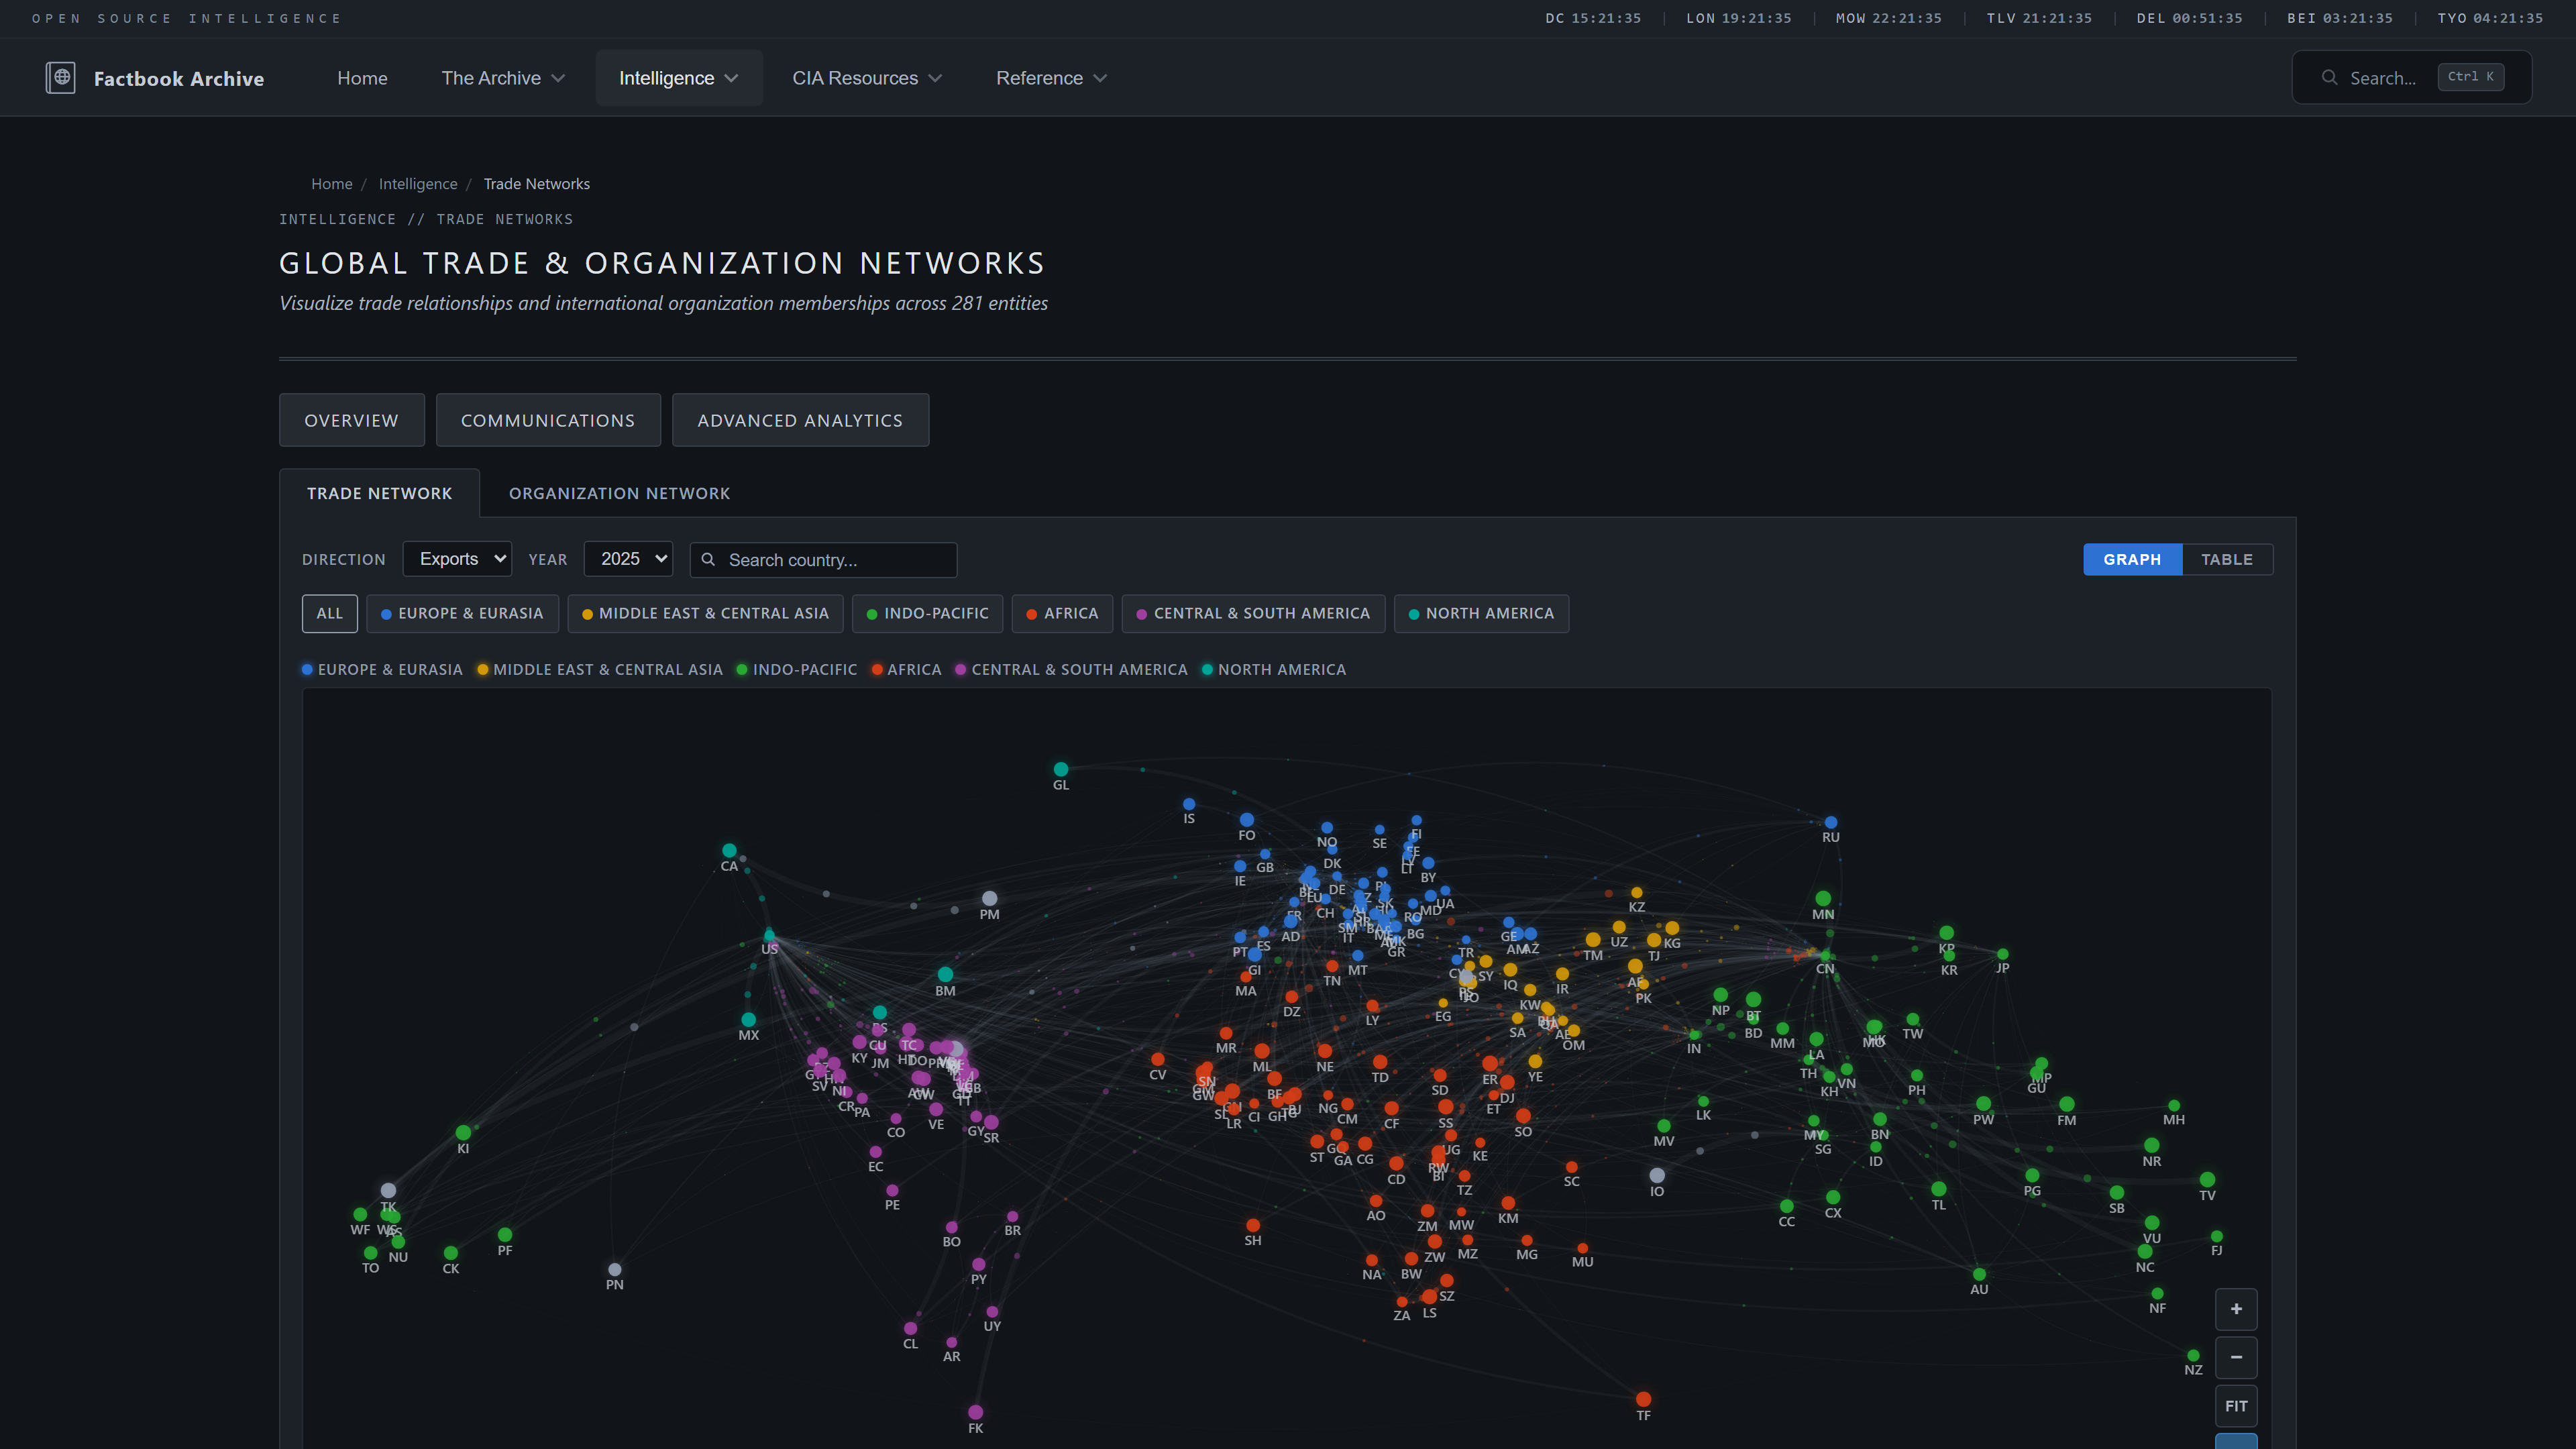This screenshot has height=1449, width=2576.
Task: Zoom into the graph with the plus icon
Action: tap(2237, 1308)
